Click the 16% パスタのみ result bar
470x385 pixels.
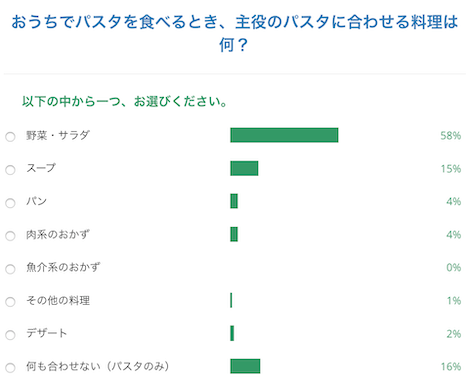click(x=245, y=366)
